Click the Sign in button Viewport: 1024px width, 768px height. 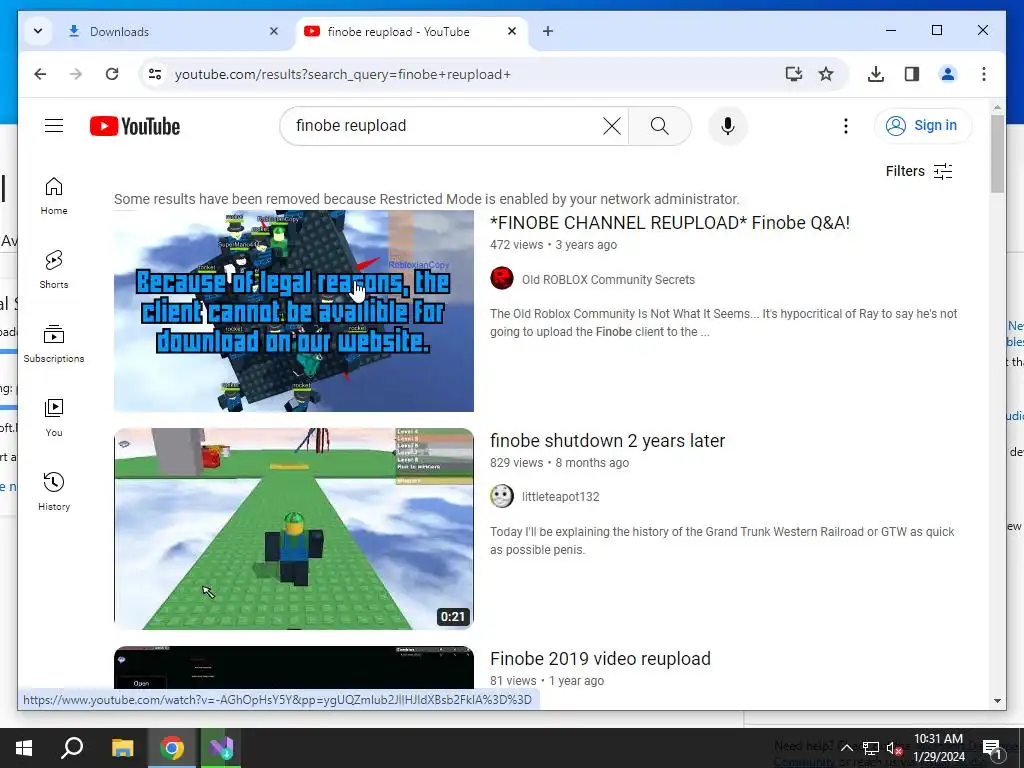tap(923, 125)
